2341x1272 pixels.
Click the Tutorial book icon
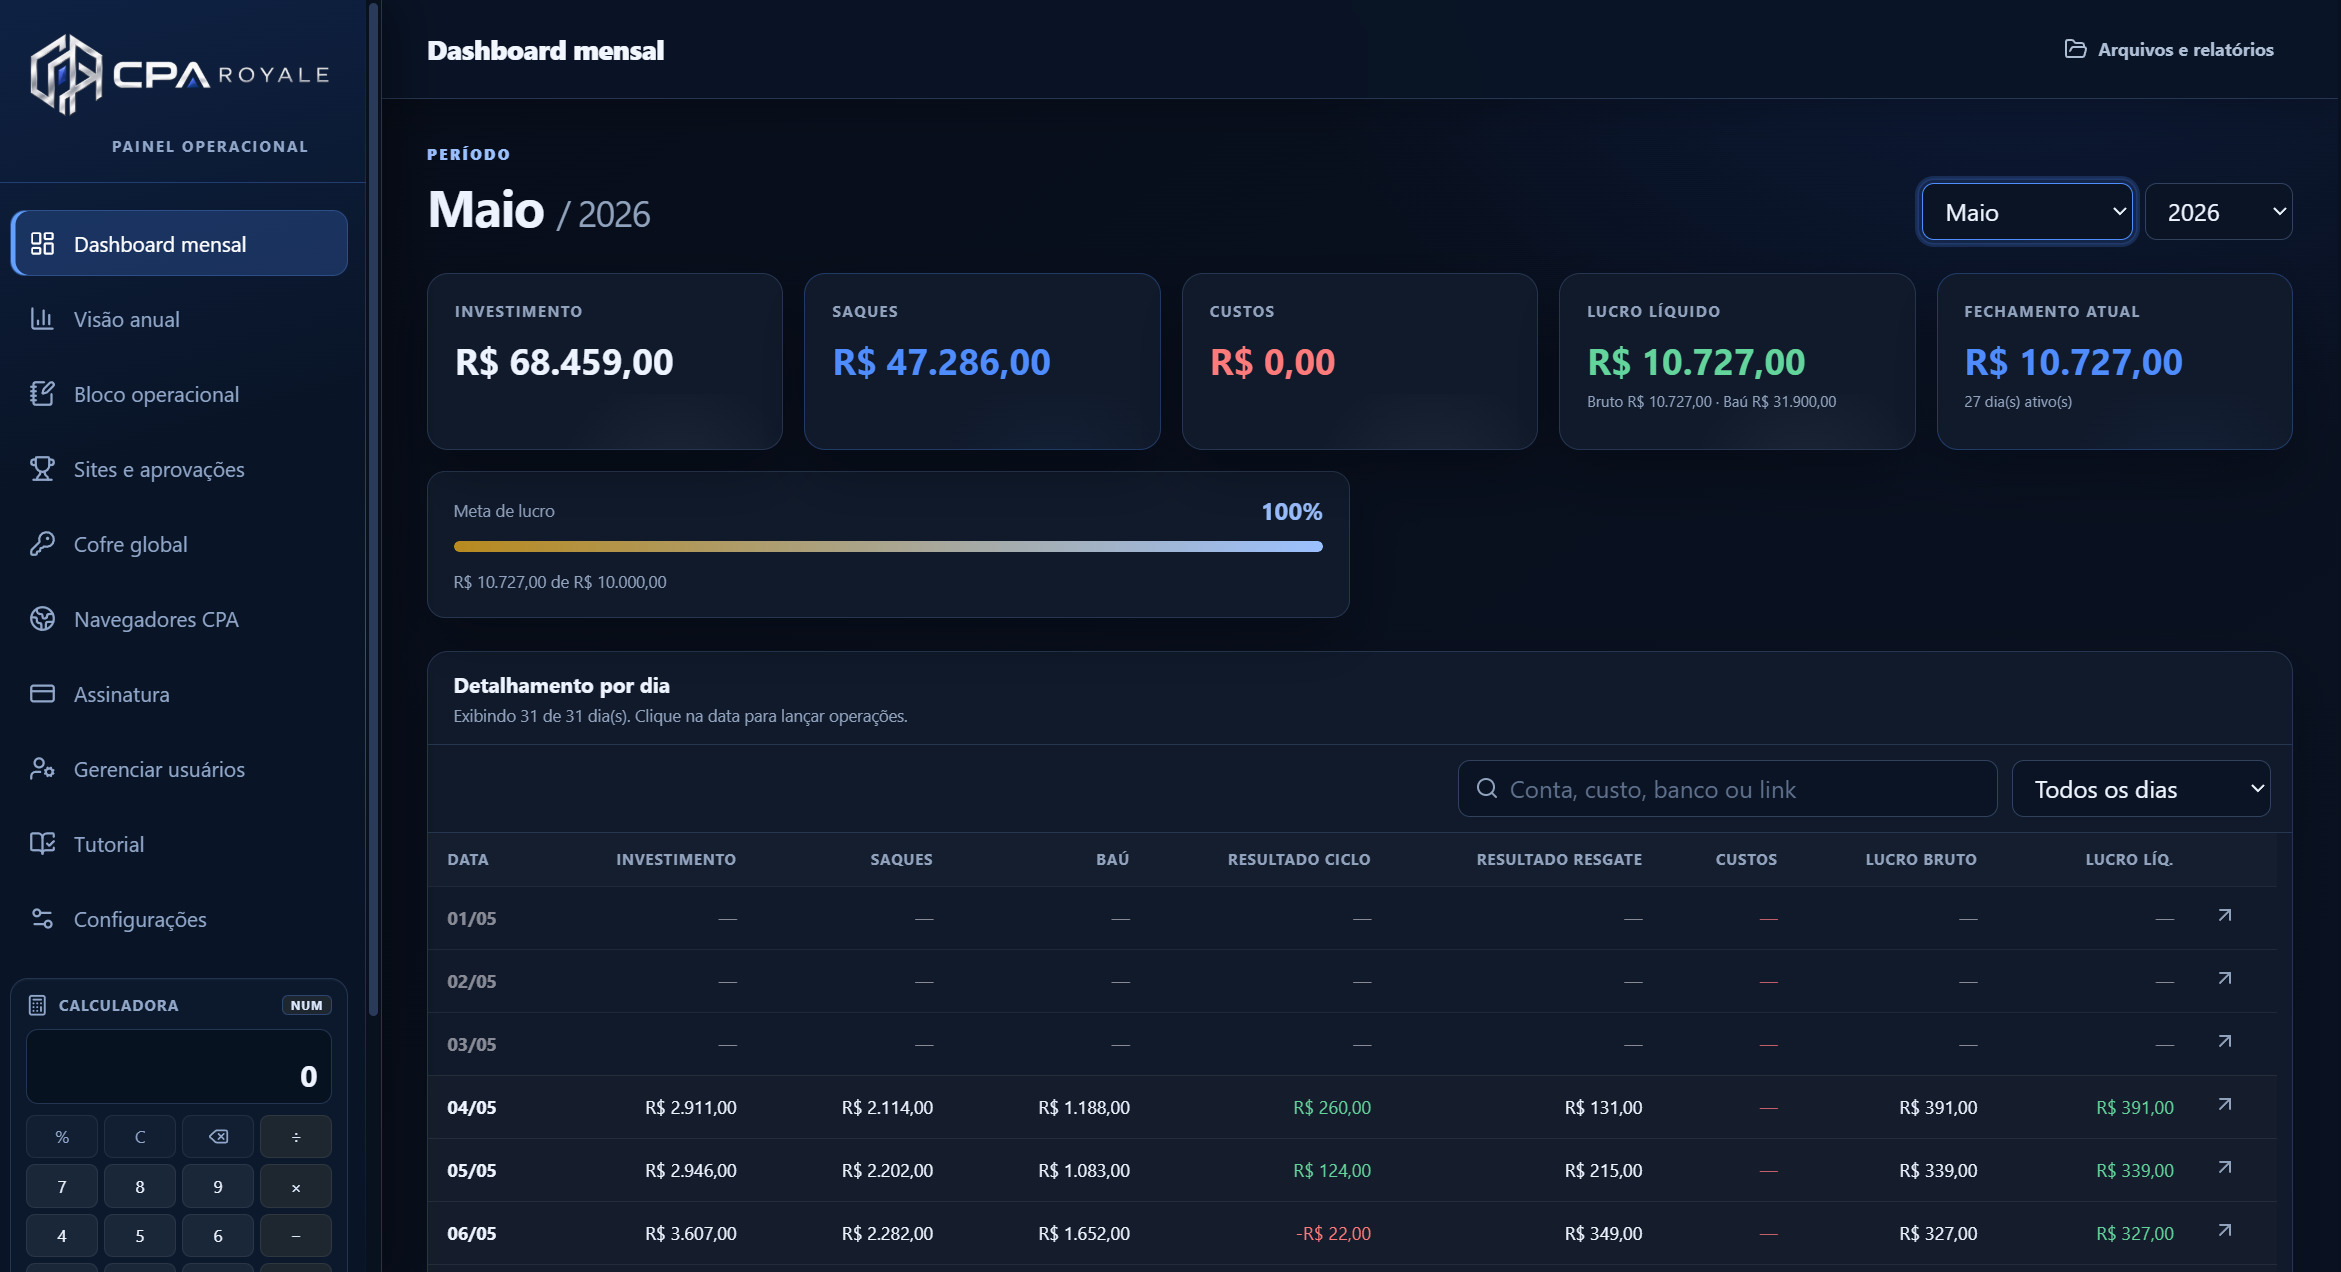tap(42, 844)
